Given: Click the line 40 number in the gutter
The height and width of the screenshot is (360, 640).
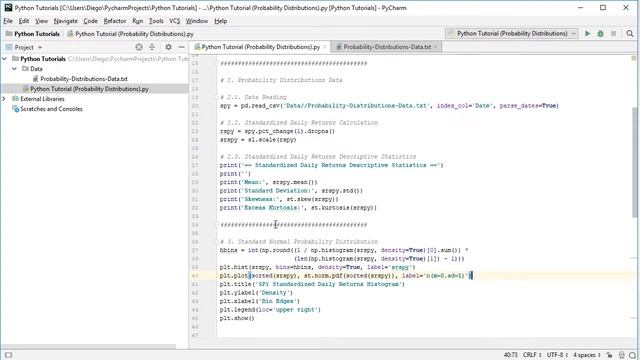Looking at the screenshot, I should (x=194, y=276).
